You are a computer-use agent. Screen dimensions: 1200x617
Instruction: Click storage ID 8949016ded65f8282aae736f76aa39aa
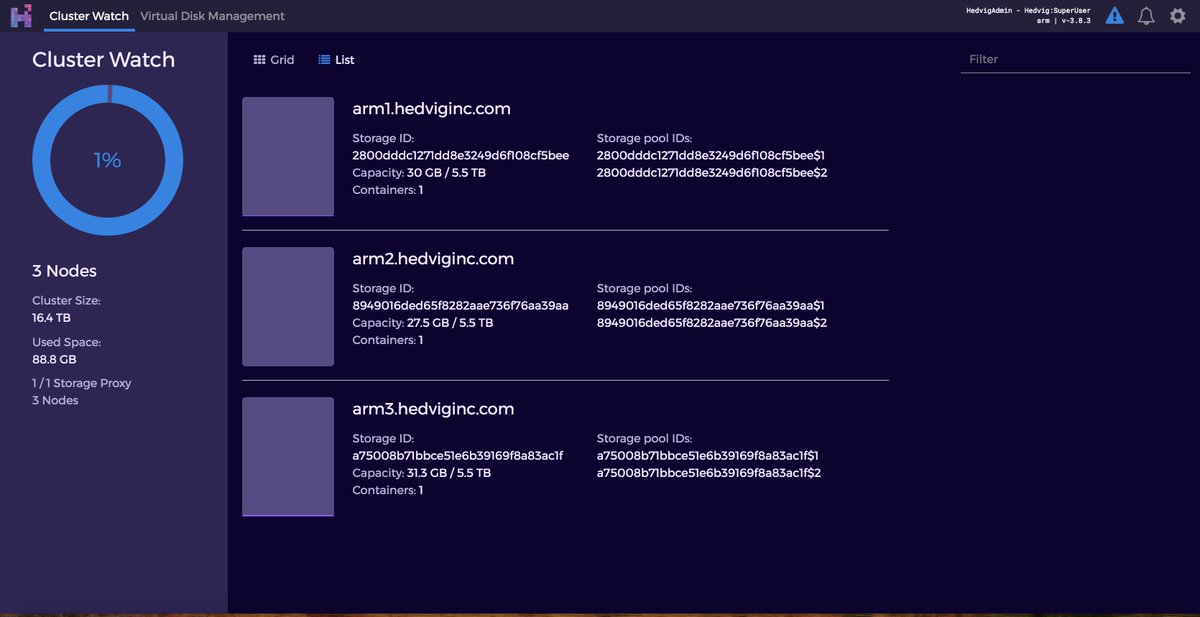tap(461, 305)
